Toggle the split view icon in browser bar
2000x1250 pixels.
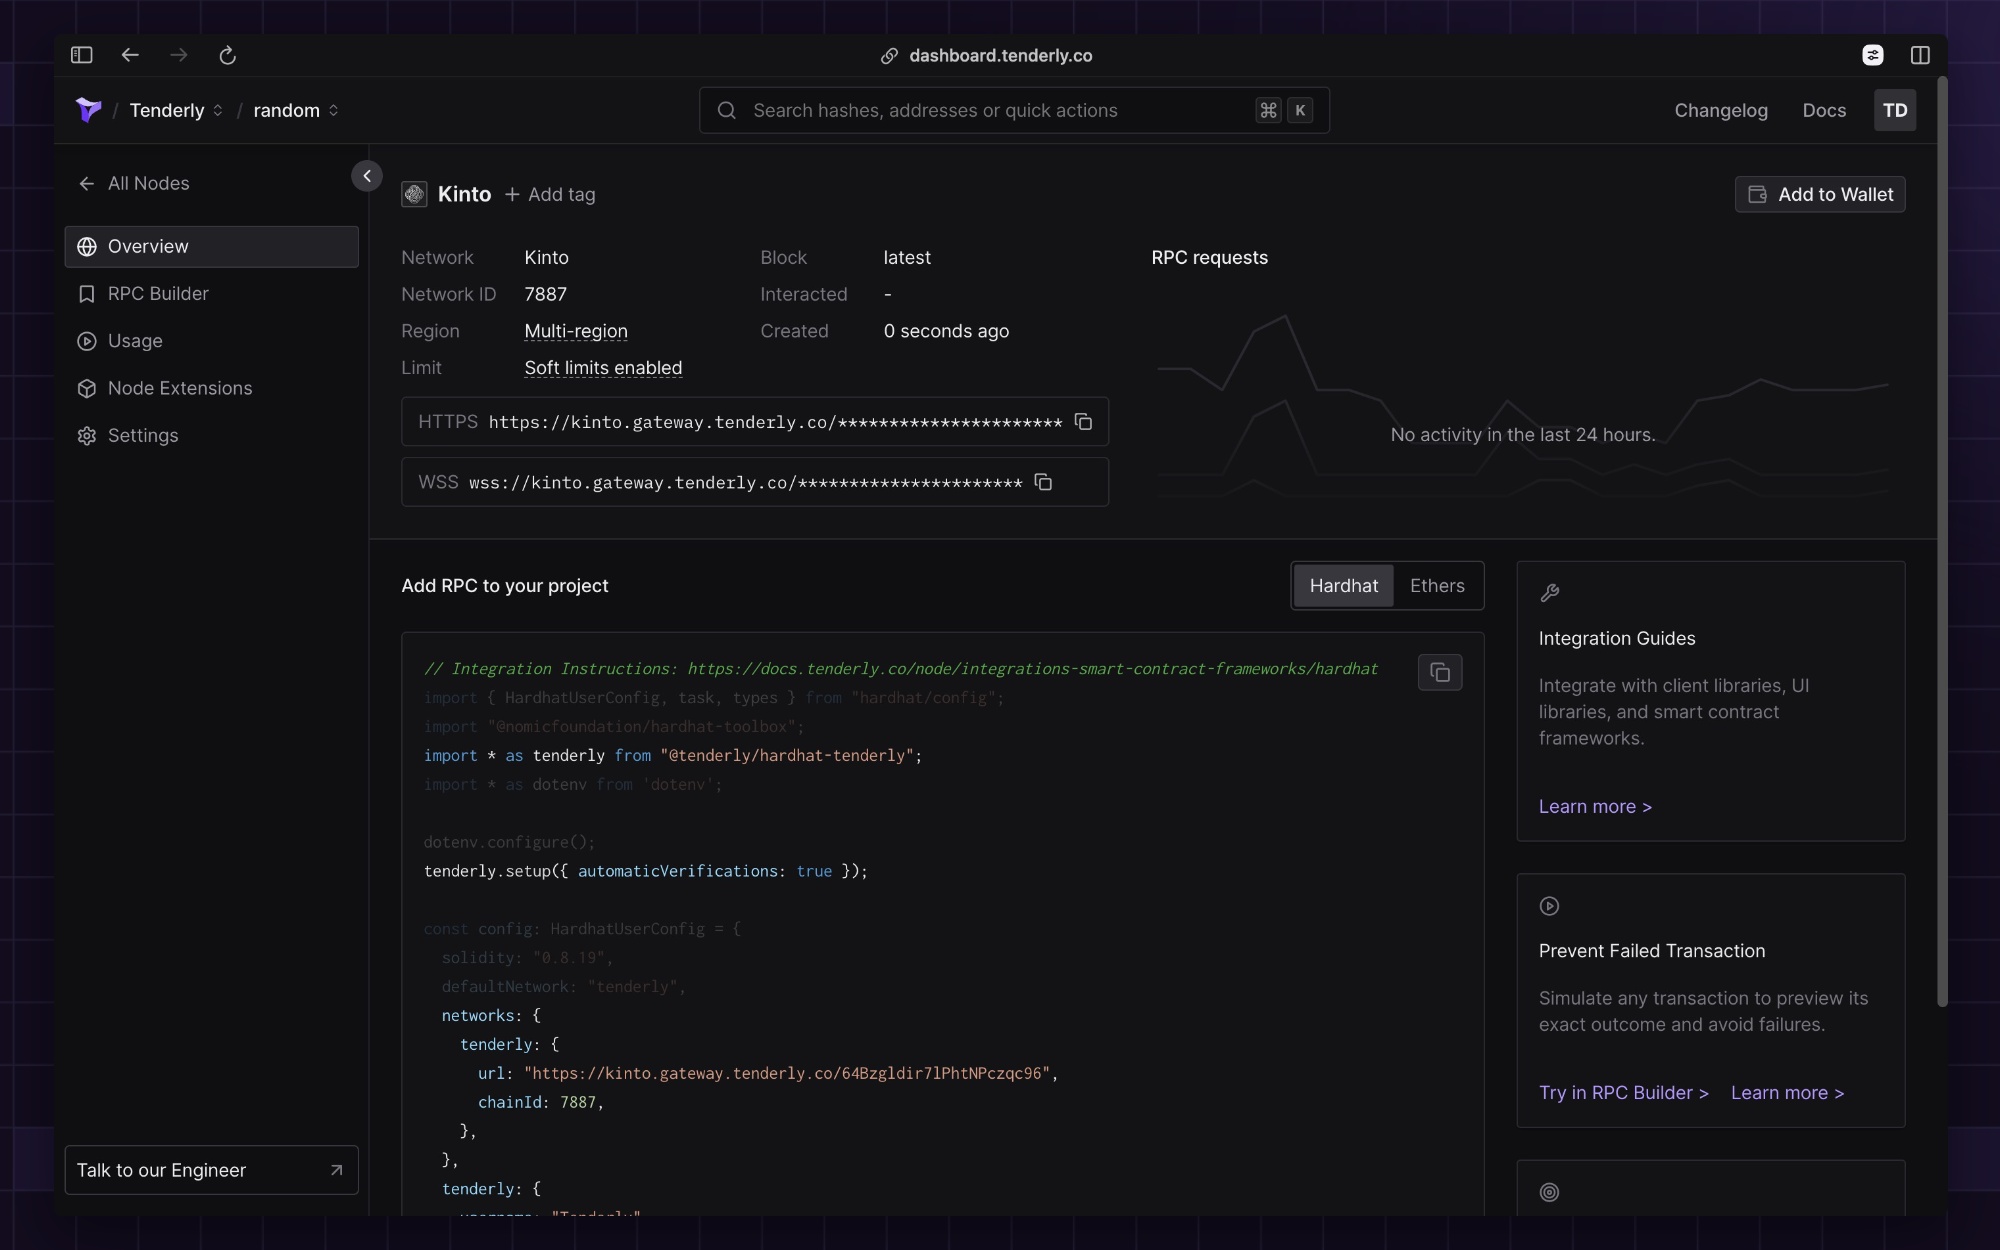pos(1920,55)
